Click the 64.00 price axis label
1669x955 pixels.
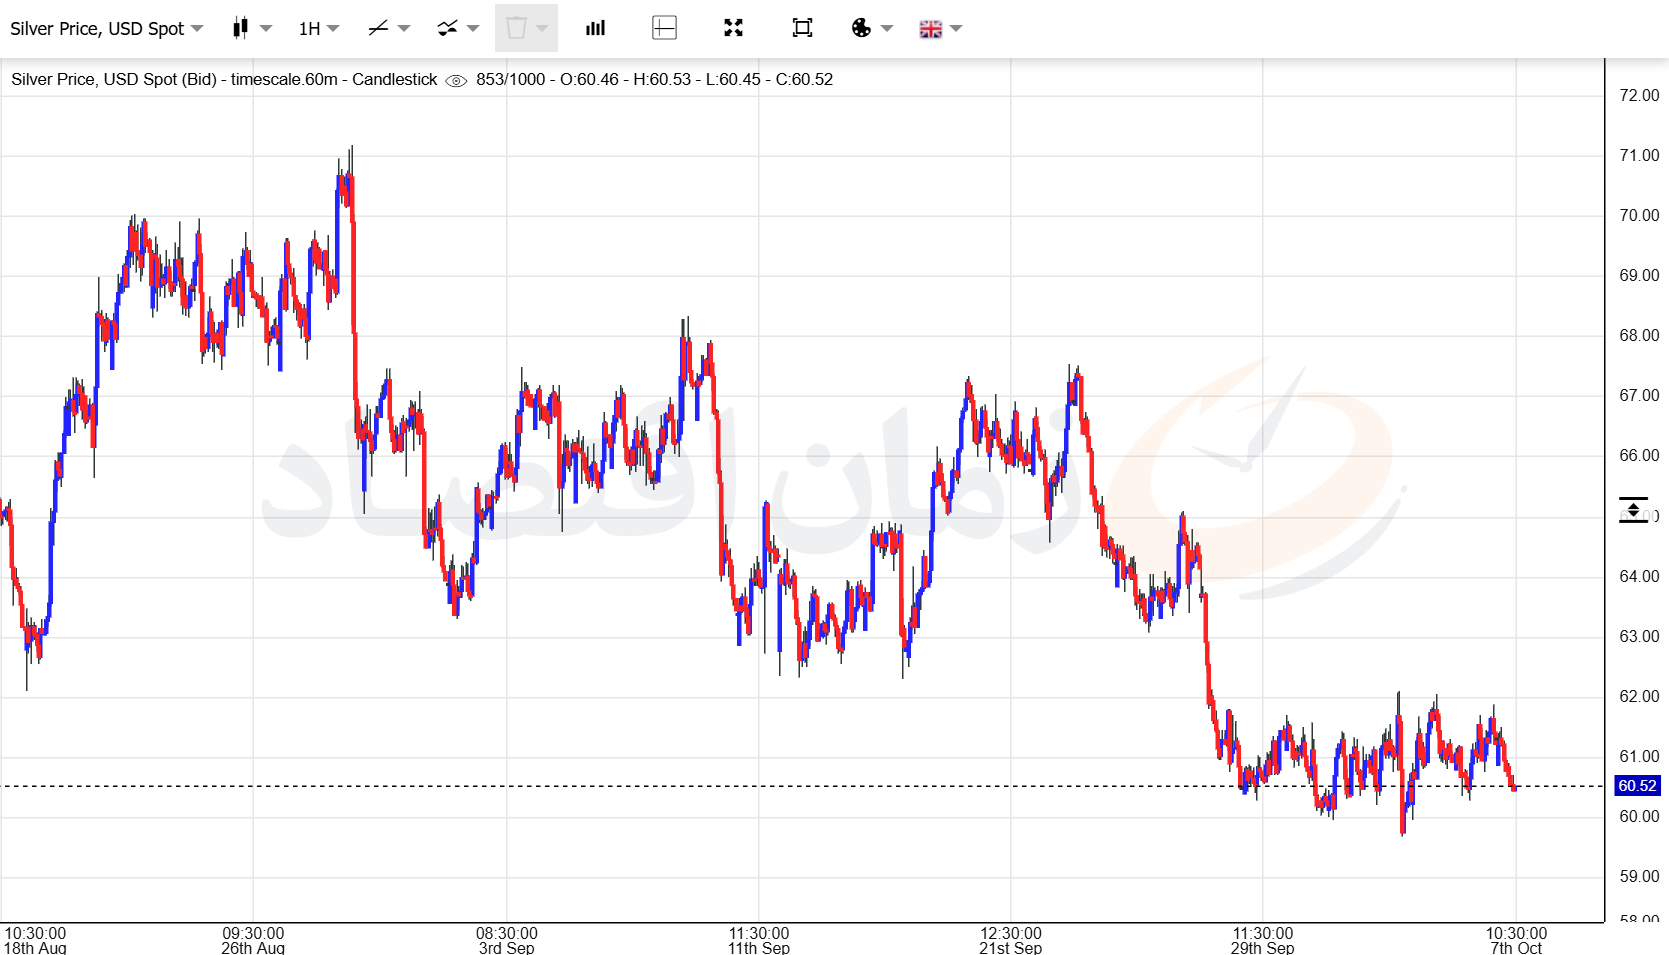point(1639,576)
